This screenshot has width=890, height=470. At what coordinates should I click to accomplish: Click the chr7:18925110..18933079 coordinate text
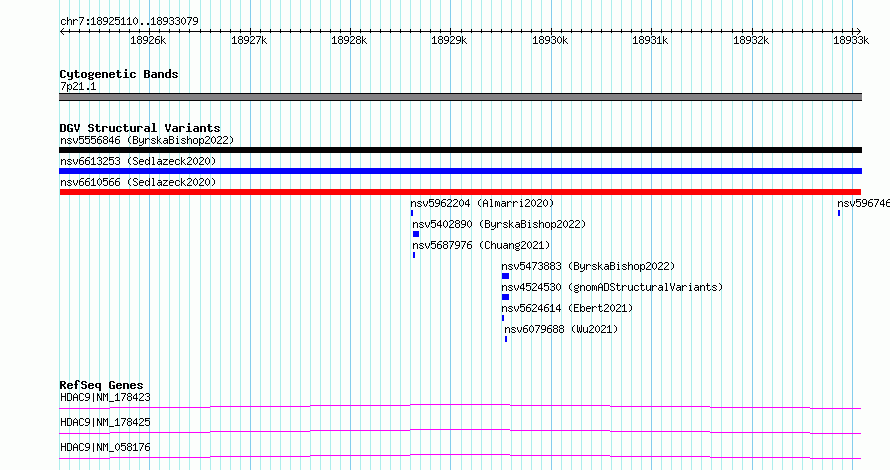pos(129,21)
